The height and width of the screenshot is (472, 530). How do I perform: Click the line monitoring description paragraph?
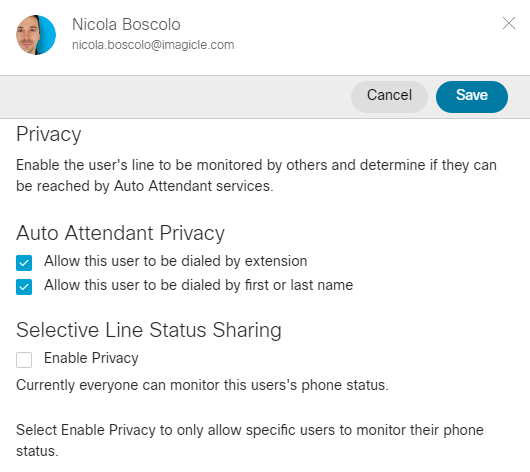(x=256, y=175)
